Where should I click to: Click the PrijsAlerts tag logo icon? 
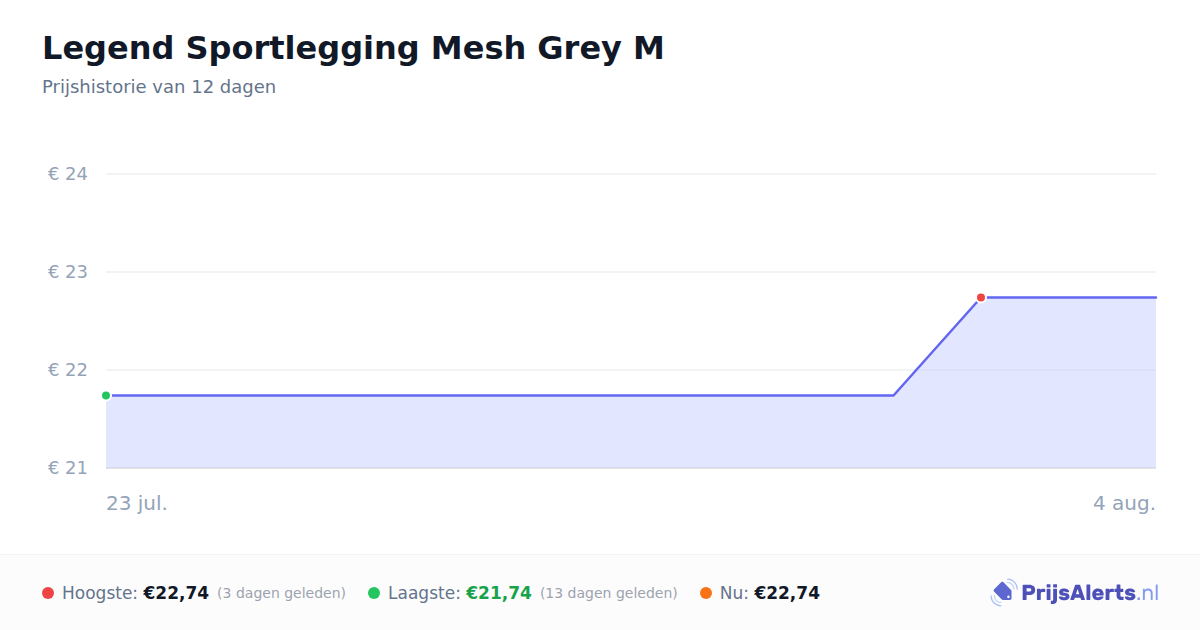coord(1003,593)
